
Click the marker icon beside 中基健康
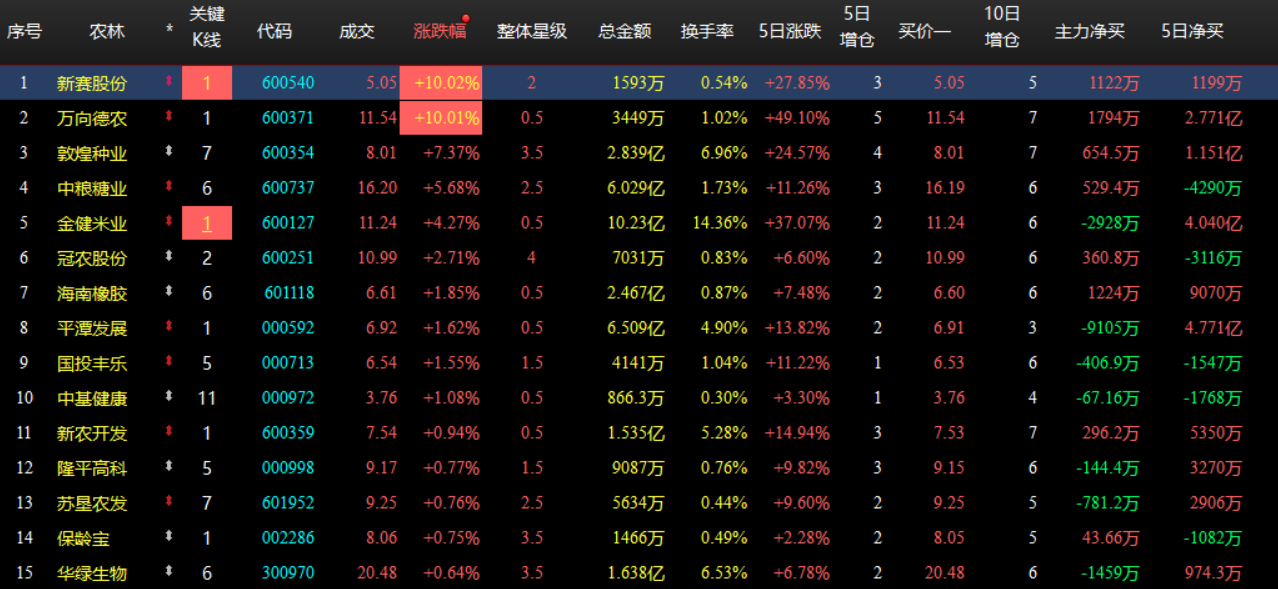pyautogui.click(x=169, y=398)
